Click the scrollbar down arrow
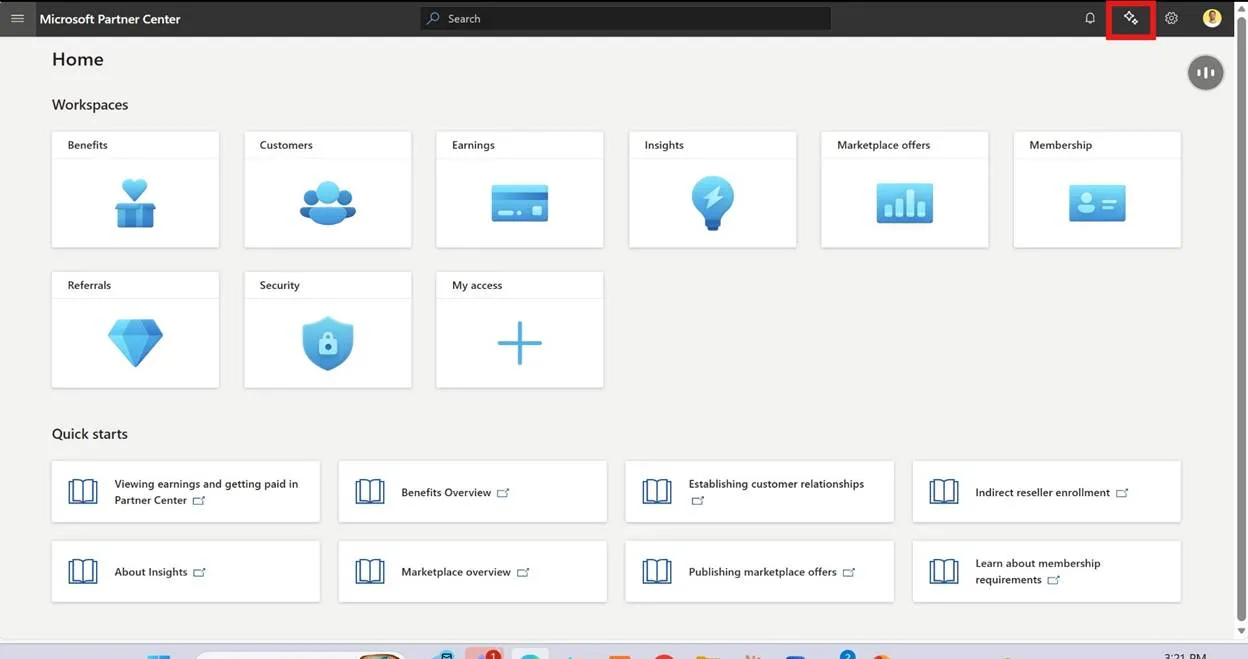Screen dimensions: 1248x659 [x=1241, y=632]
